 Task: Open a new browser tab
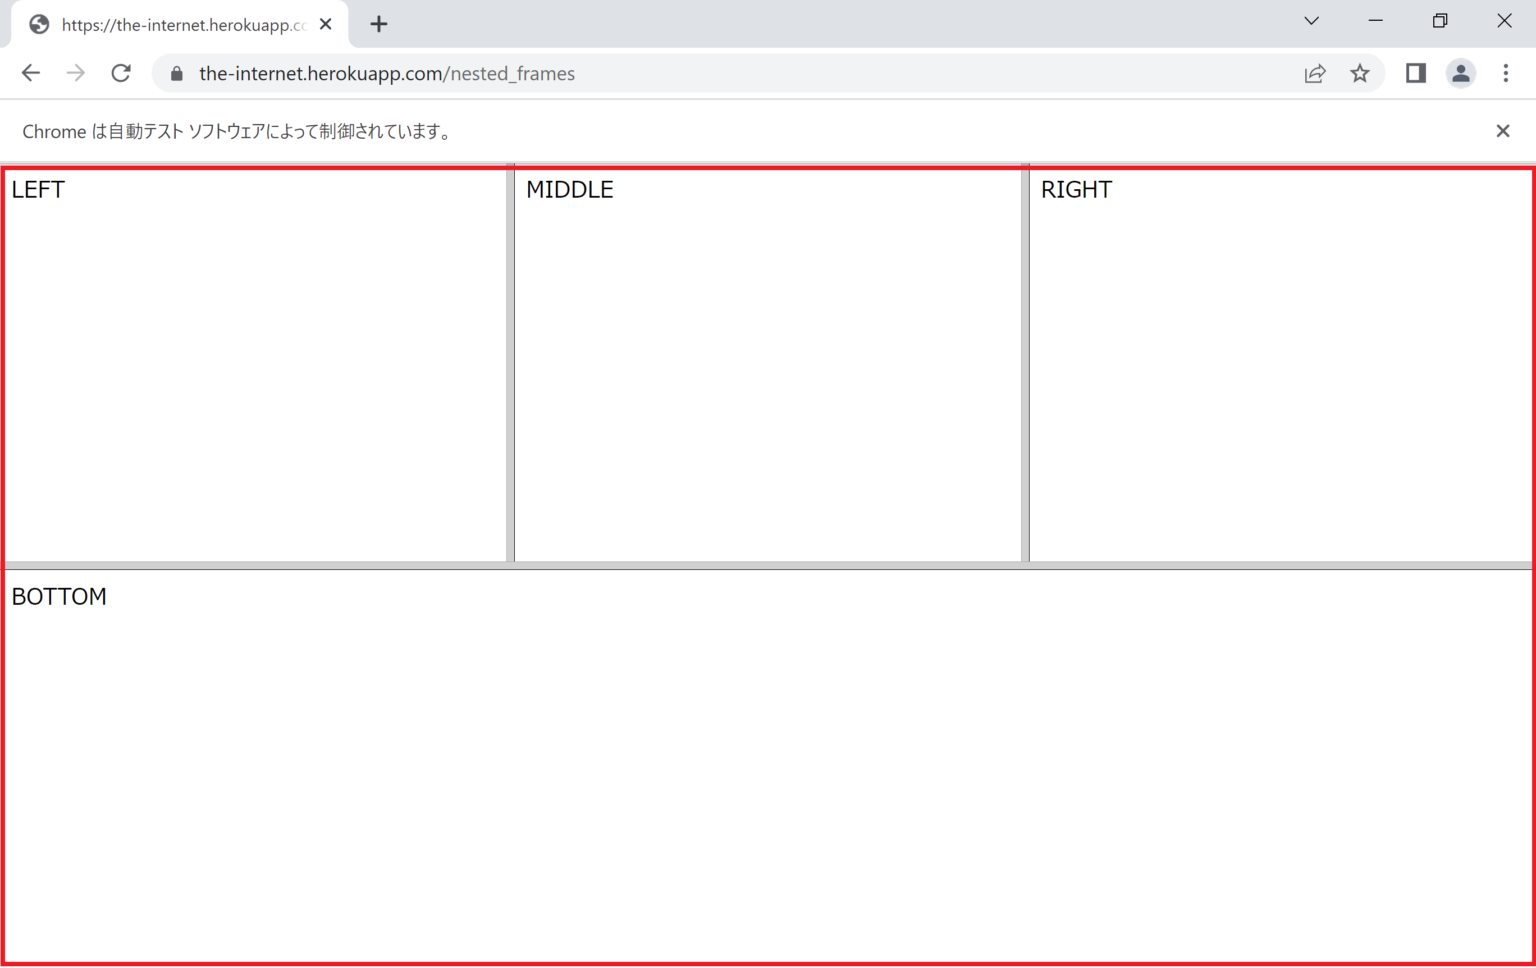378,23
